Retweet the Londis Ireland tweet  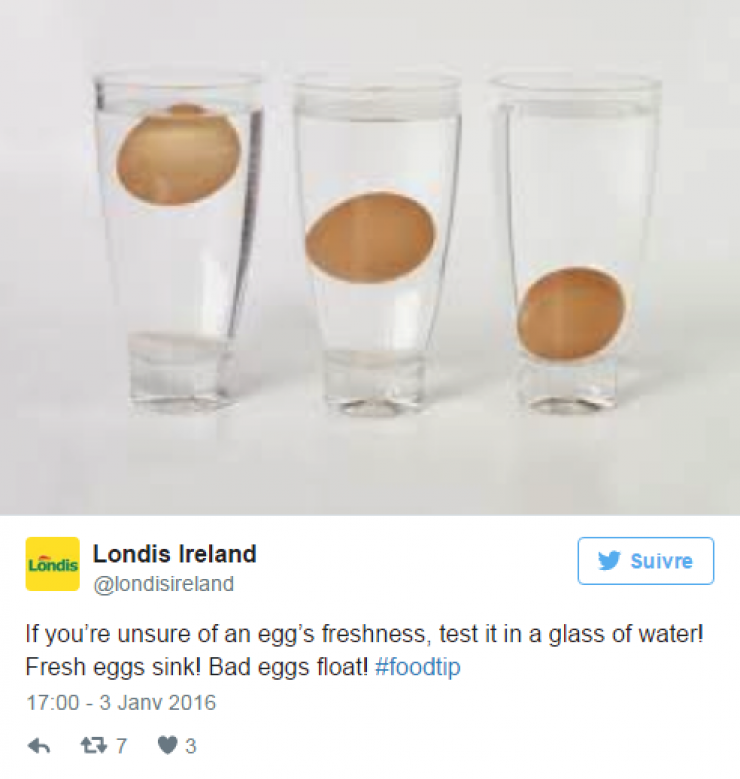click(x=93, y=746)
